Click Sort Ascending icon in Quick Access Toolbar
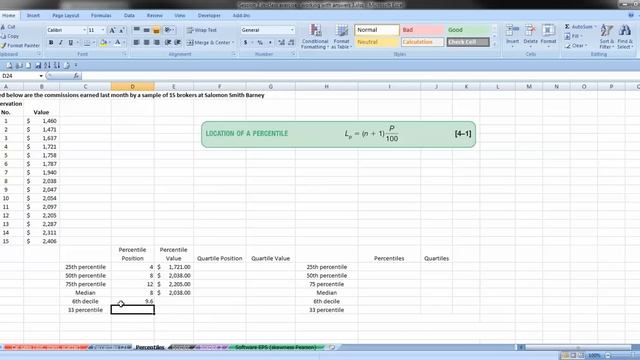This screenshot has width=640, height=360. pyautogui.click(x=47, y=65)
